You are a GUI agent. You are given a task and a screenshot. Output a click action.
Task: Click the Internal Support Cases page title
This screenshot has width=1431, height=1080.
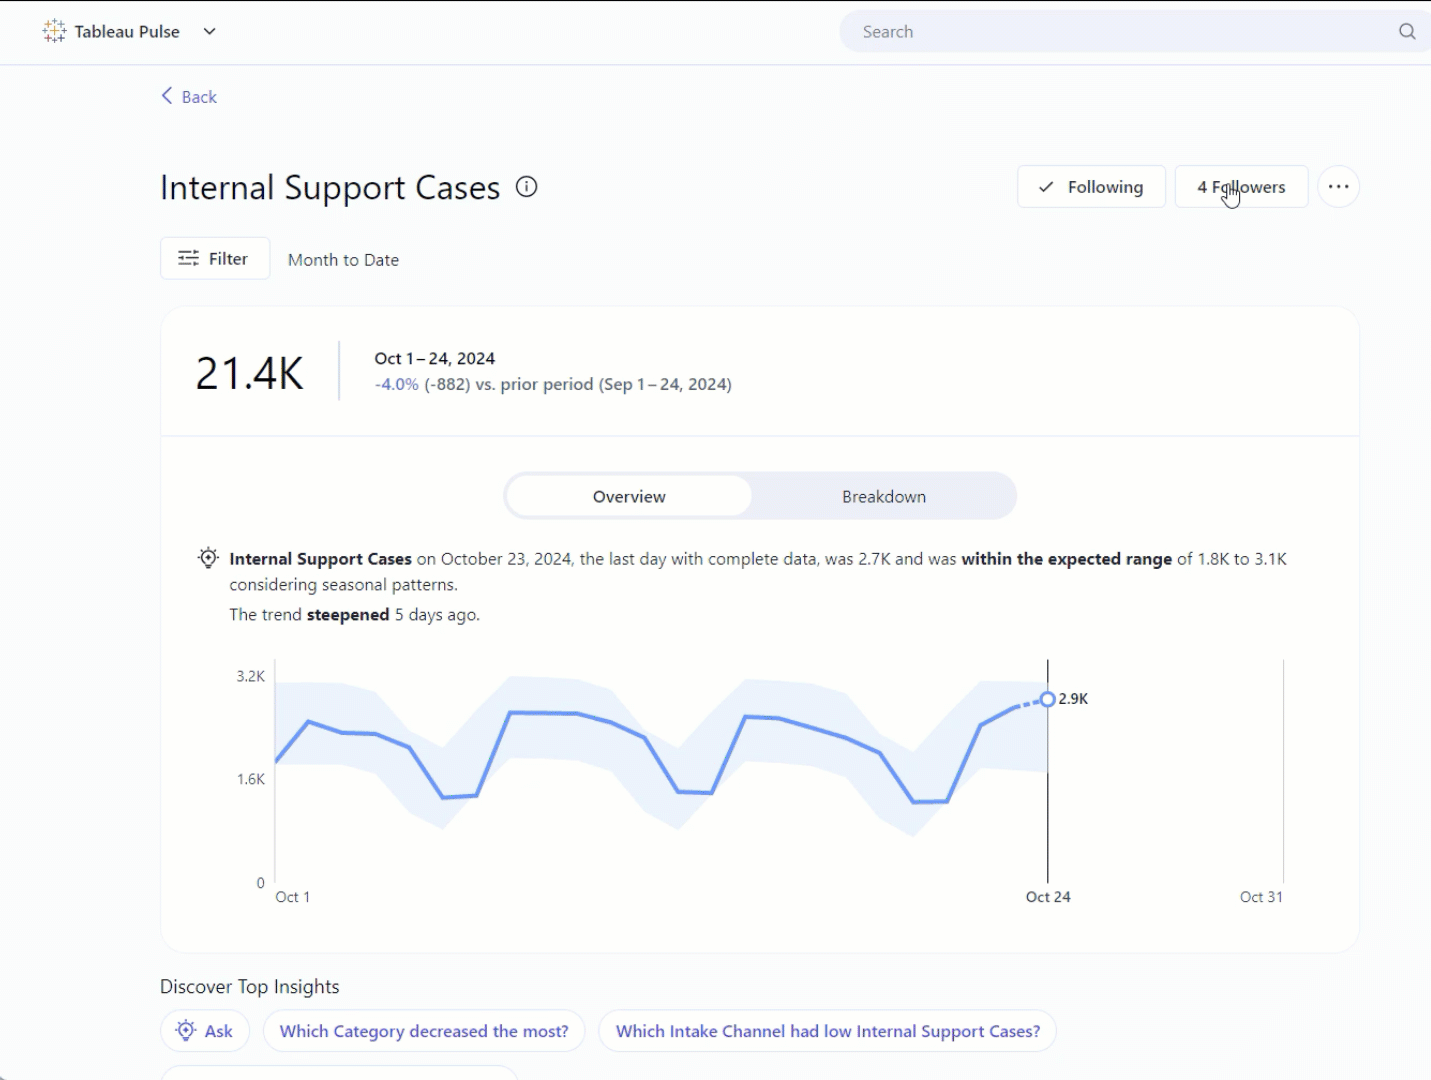point(330,187)
